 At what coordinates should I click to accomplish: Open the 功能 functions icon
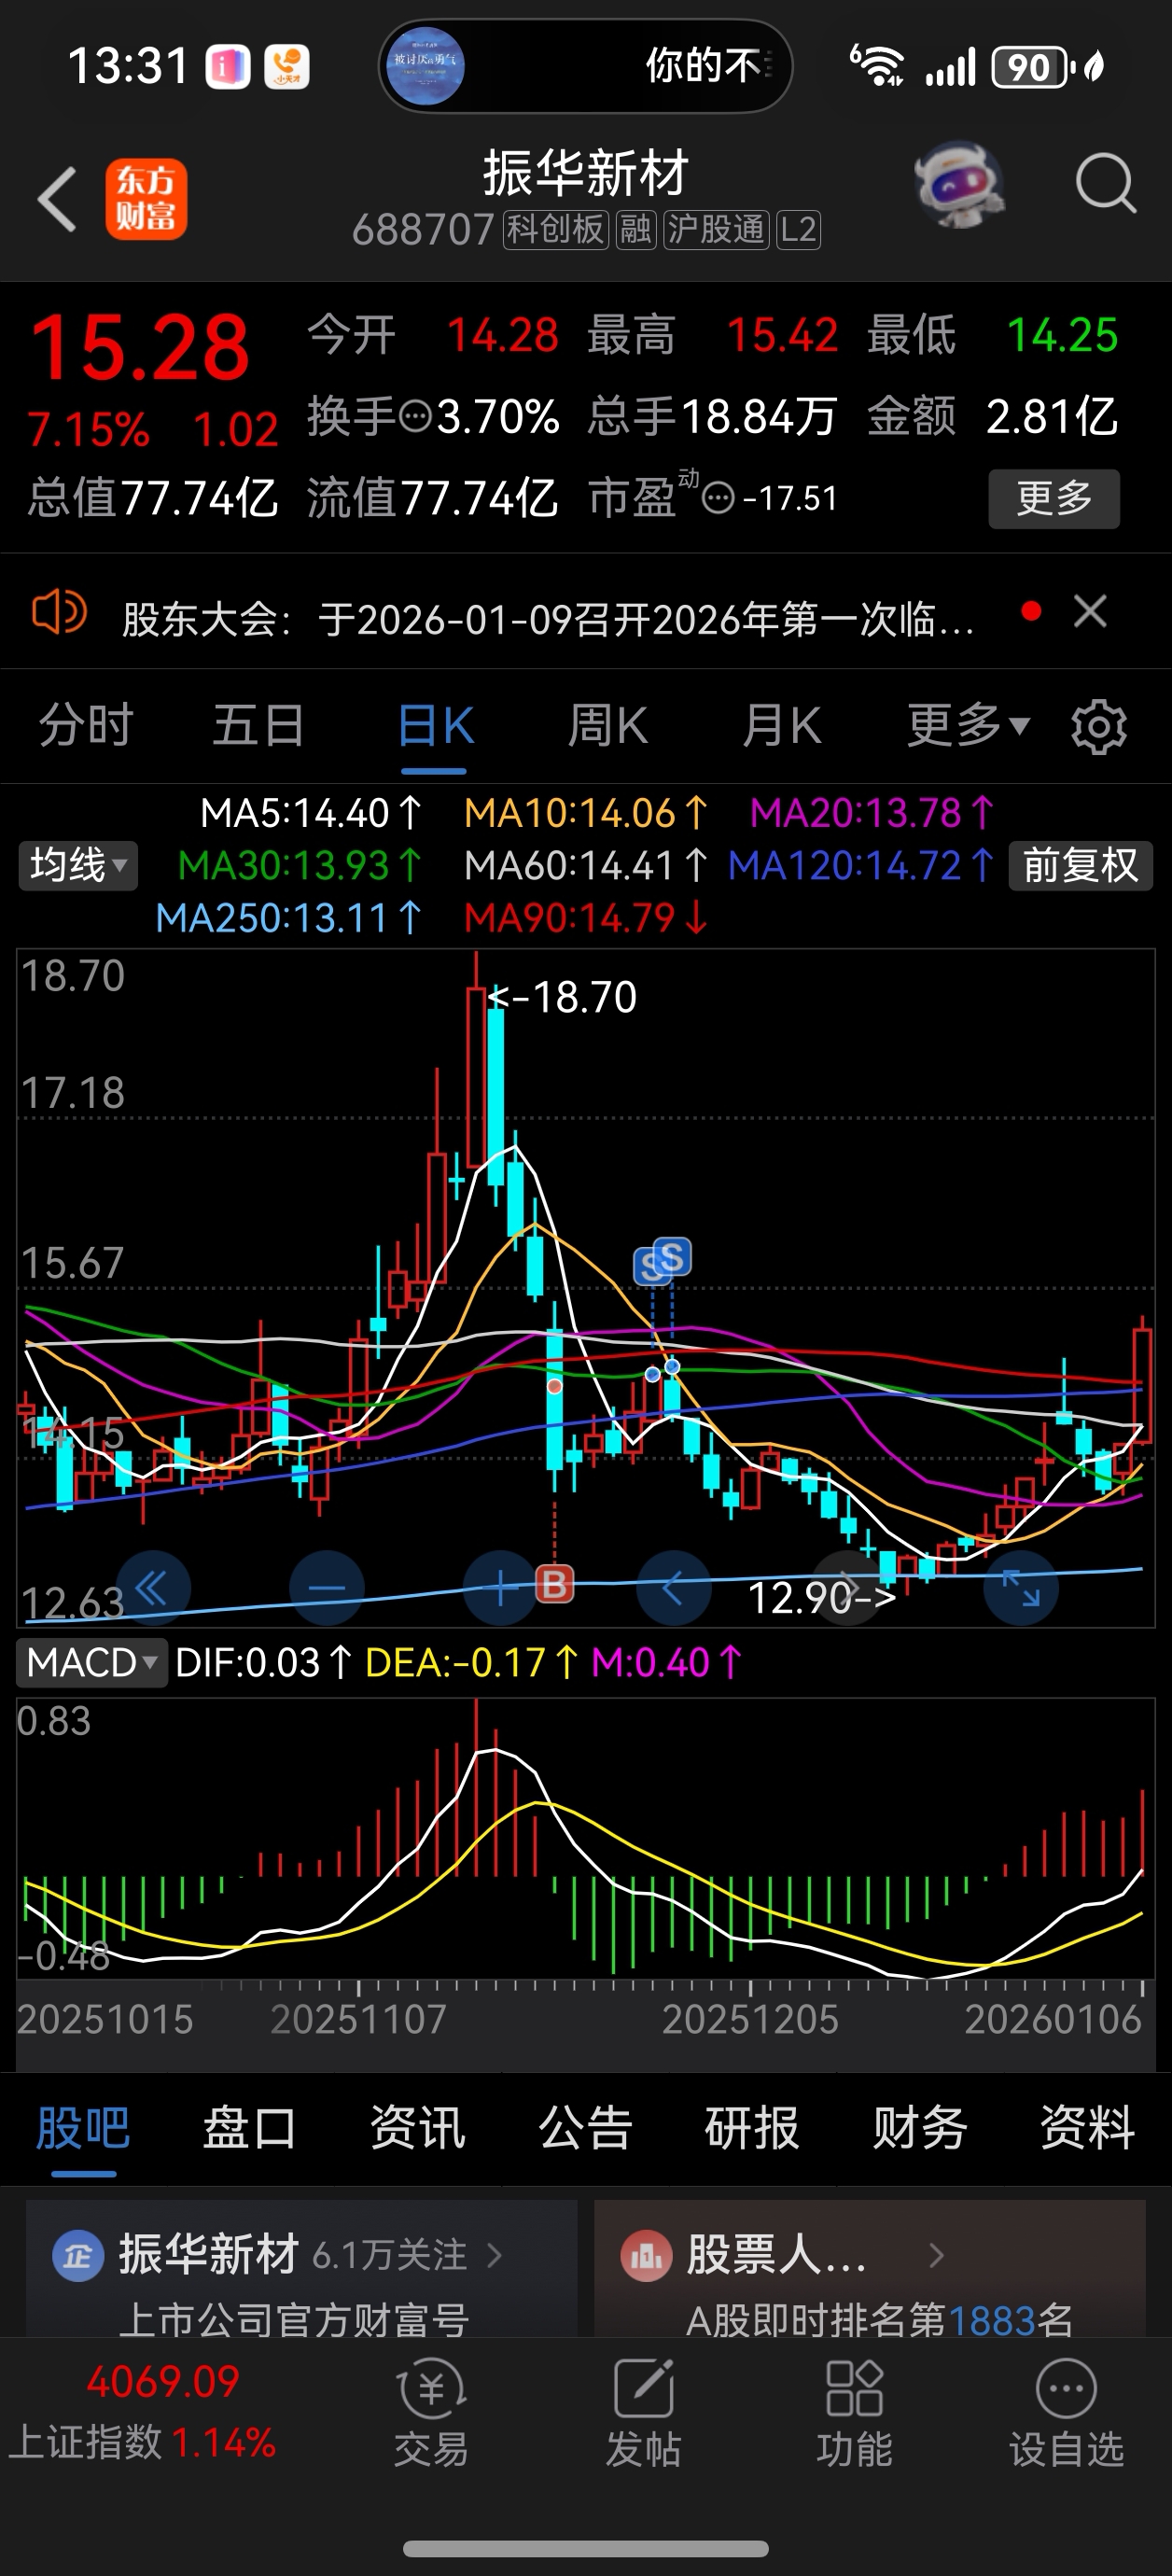(x=854, y=2415)
